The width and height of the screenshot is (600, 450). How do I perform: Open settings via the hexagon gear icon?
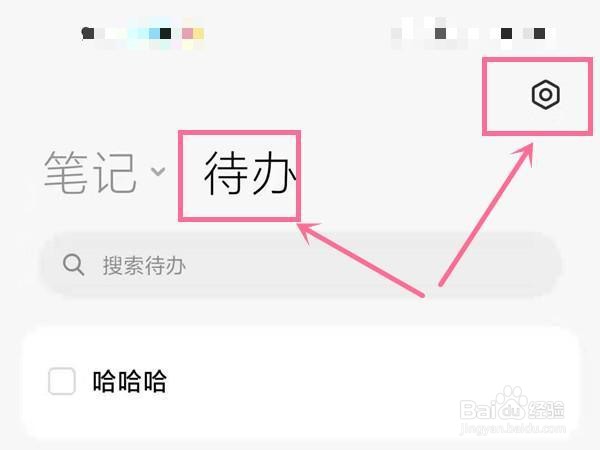pos(546,95)
